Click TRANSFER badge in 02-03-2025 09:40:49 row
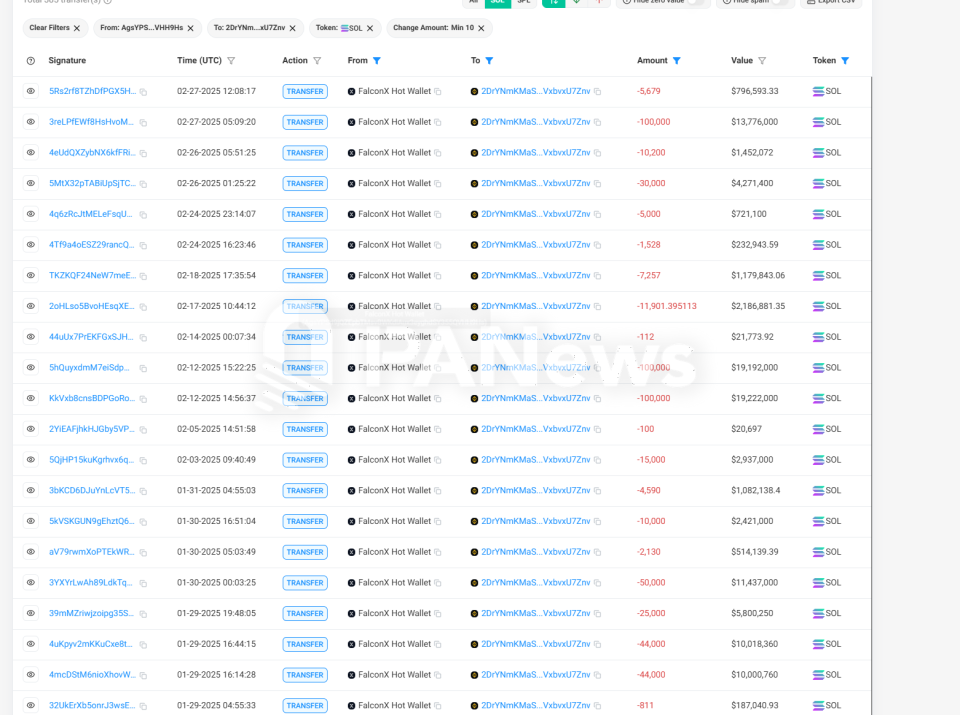Viewport: 960px width, 715px height. point(305,460)
